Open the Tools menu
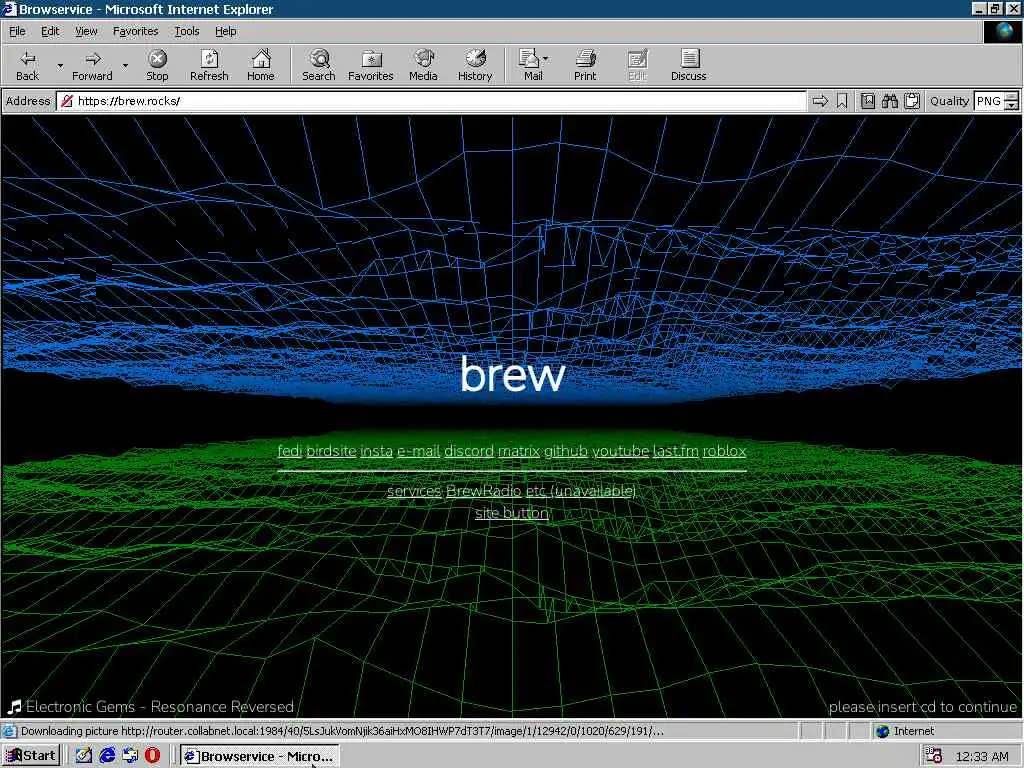The width and height of the screenshot is (1024, 768). 186,31
